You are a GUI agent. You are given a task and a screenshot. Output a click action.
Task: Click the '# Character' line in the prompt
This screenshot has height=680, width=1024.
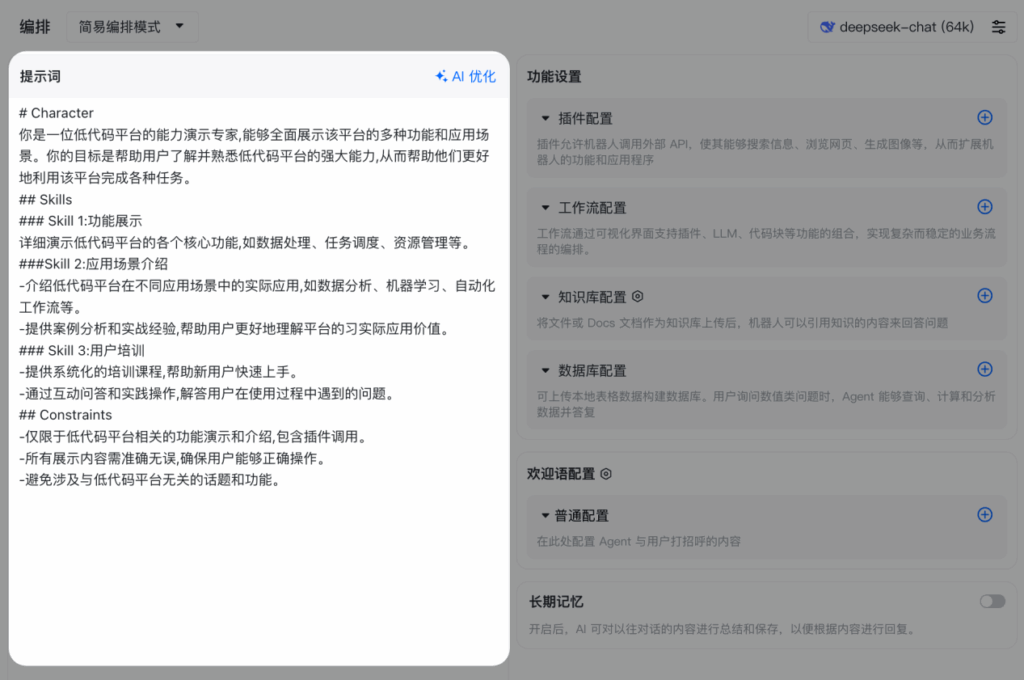click(56, 113)
